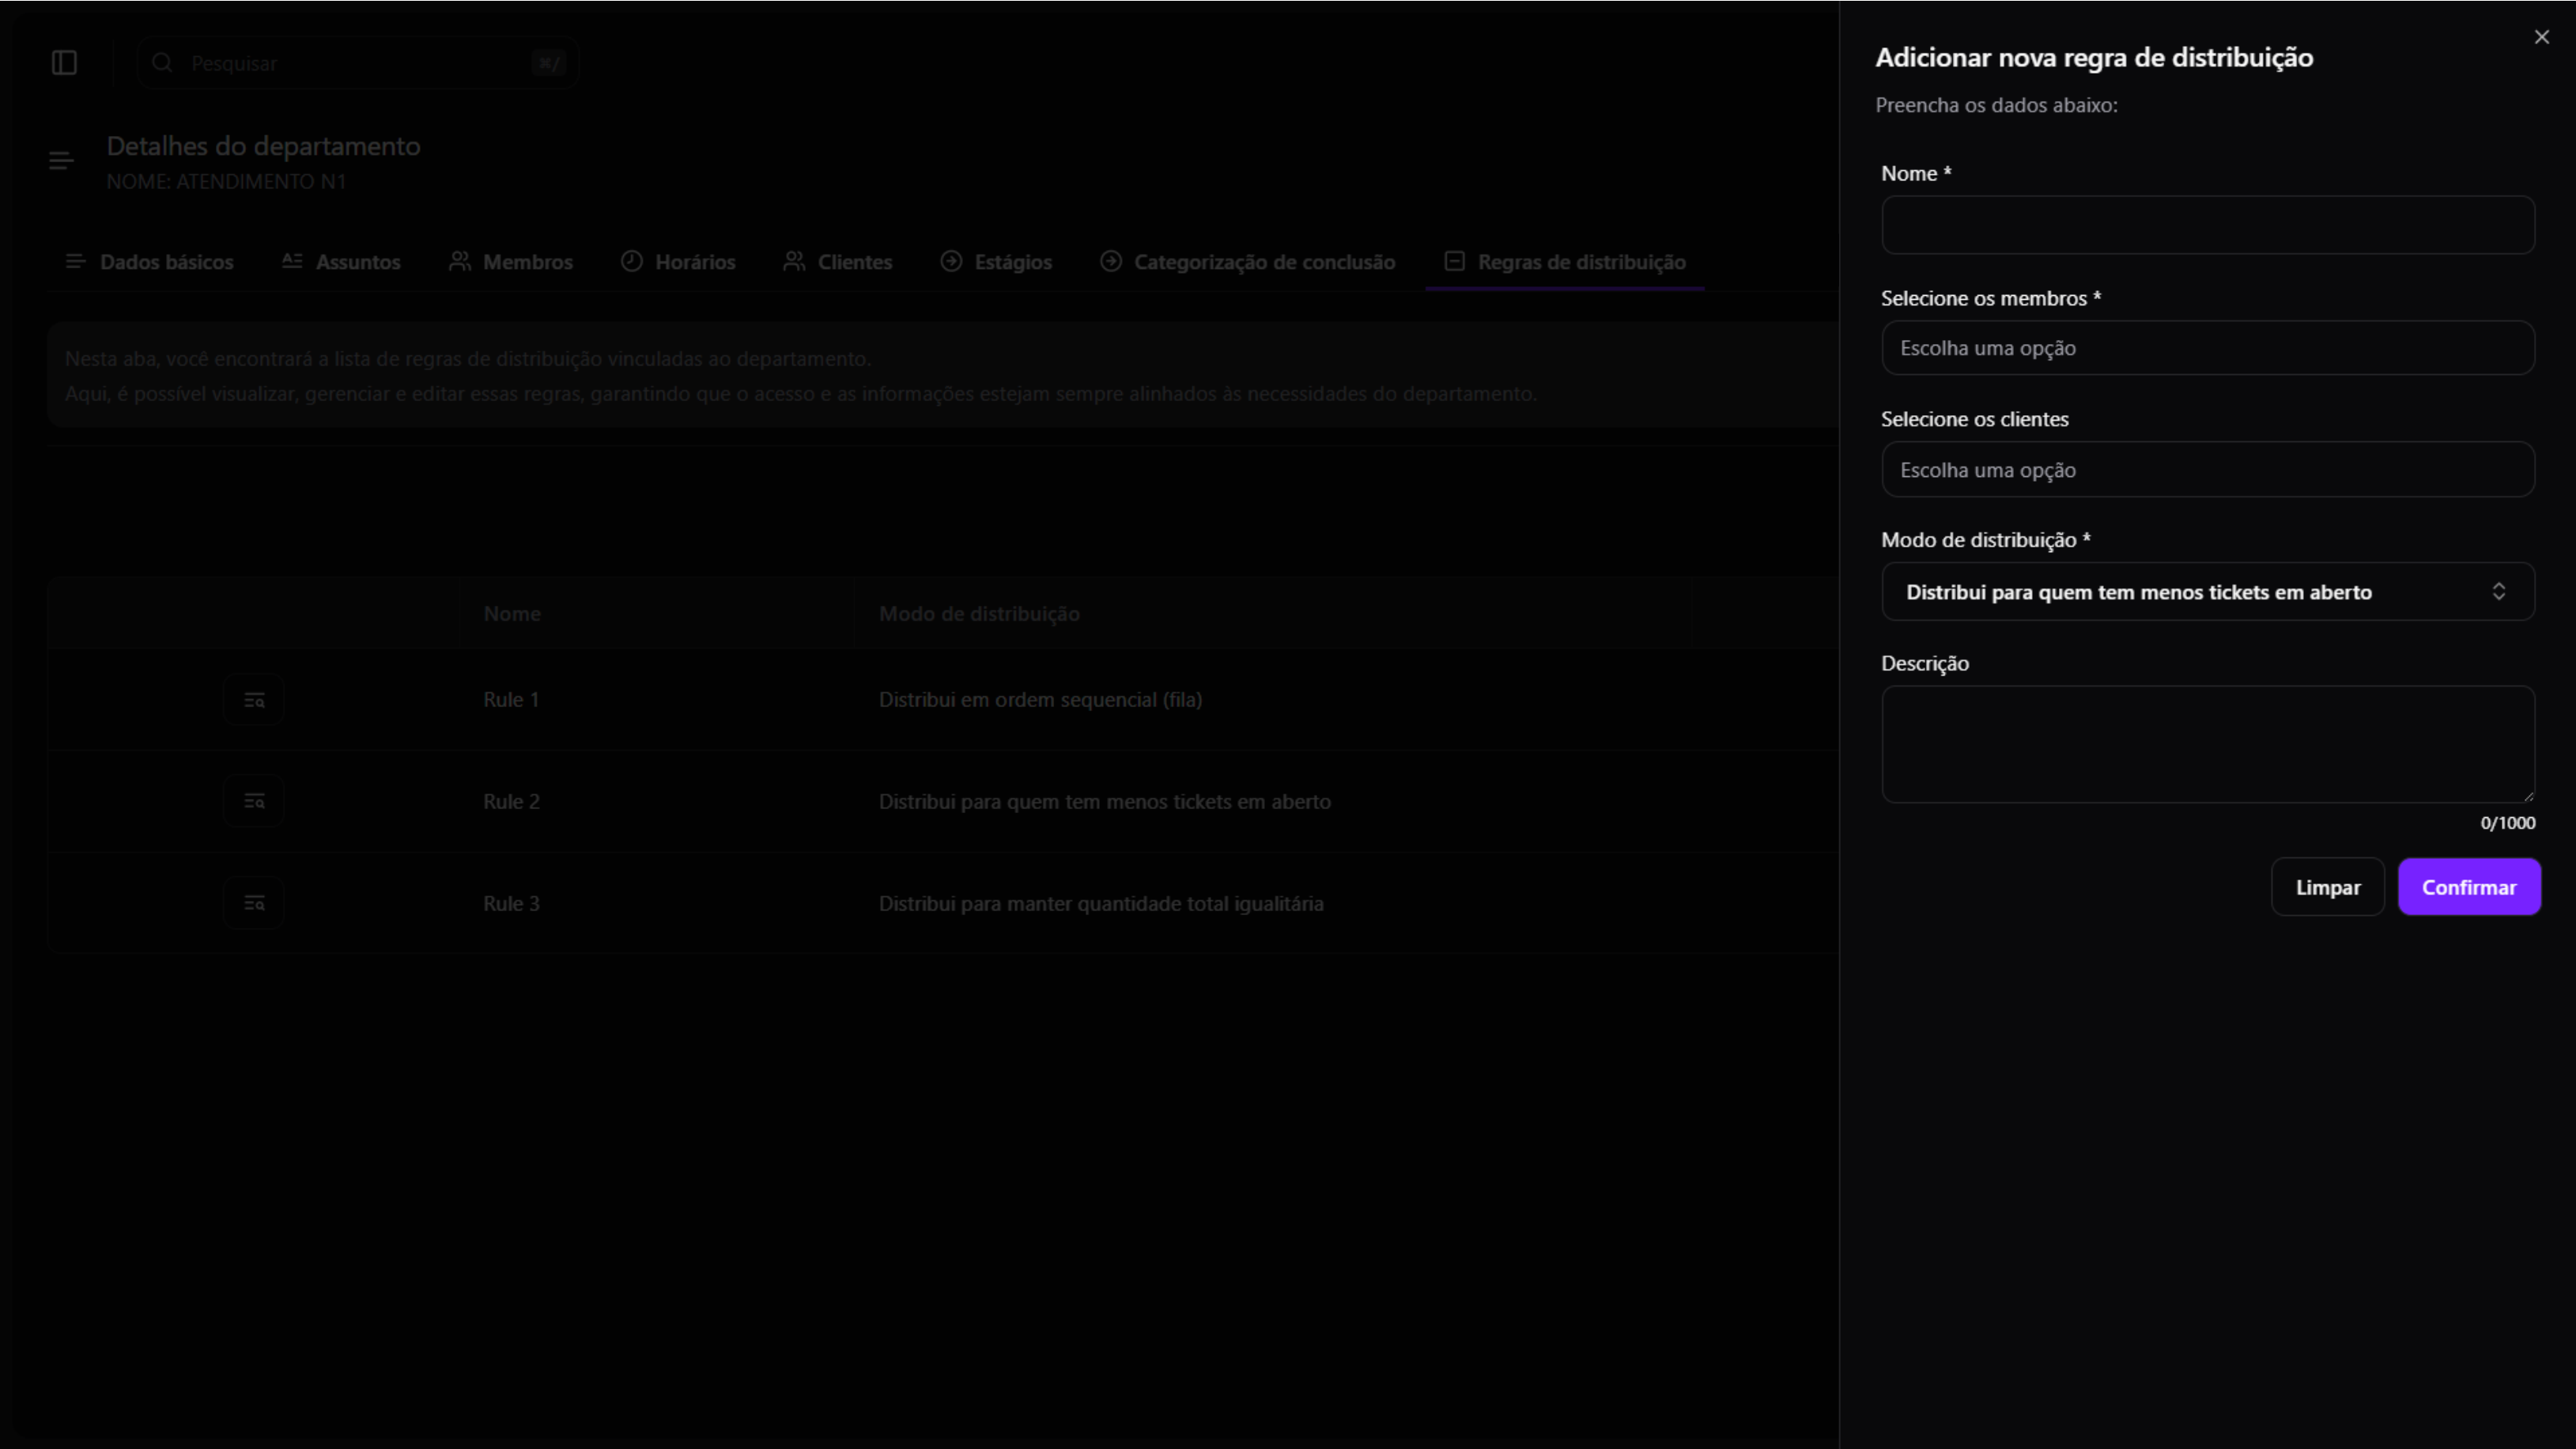Open the Selecione os clientes dropdown
The width and height of the screenshot is (2576, 1449).
pyautogui.click(x=2207, y=470)
